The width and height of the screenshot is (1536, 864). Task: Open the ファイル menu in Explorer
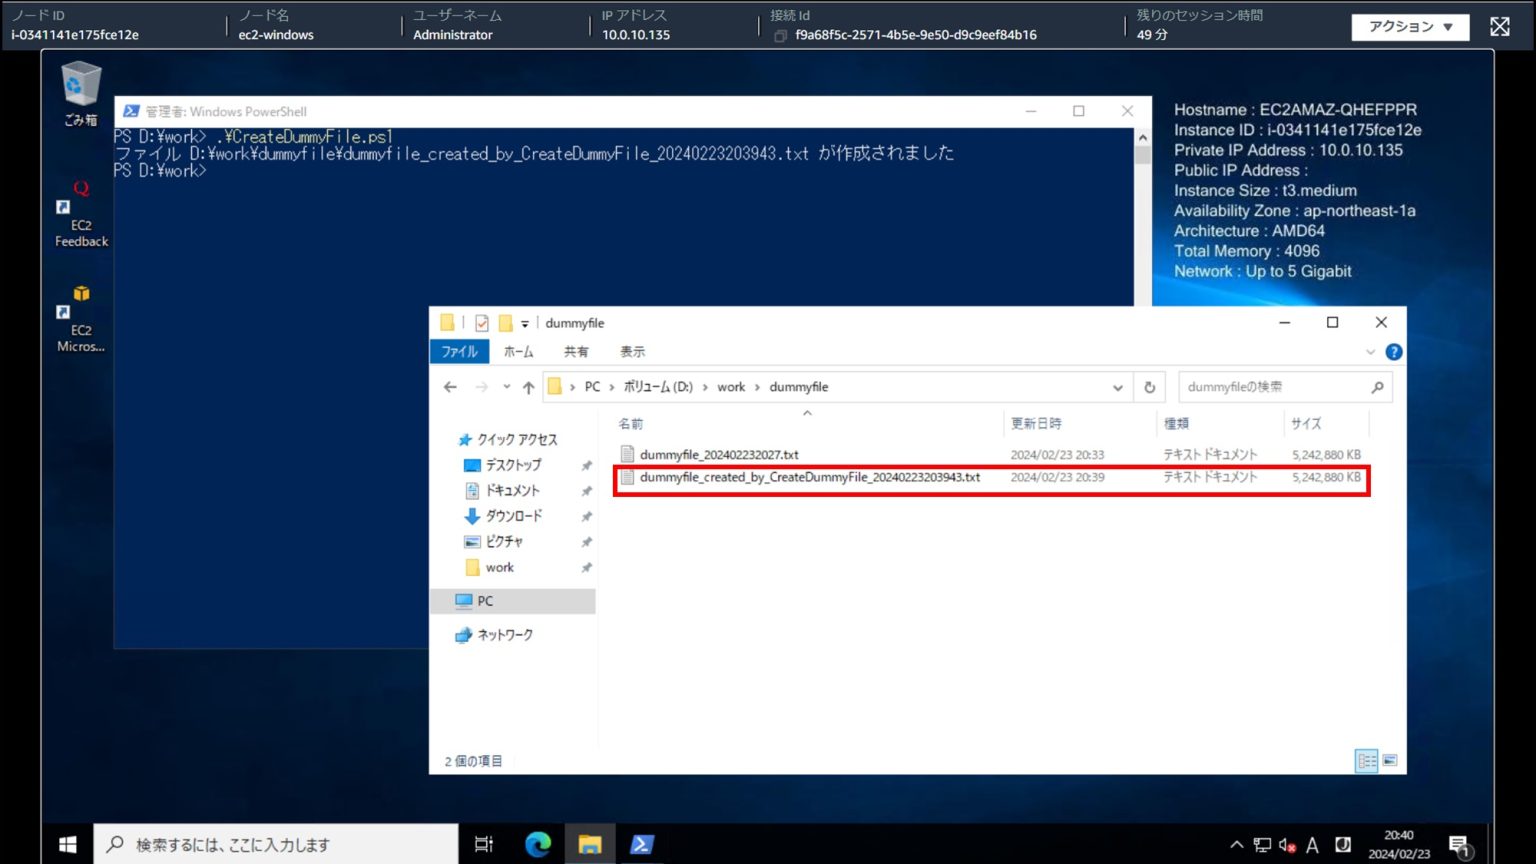[x=459, y=351]
